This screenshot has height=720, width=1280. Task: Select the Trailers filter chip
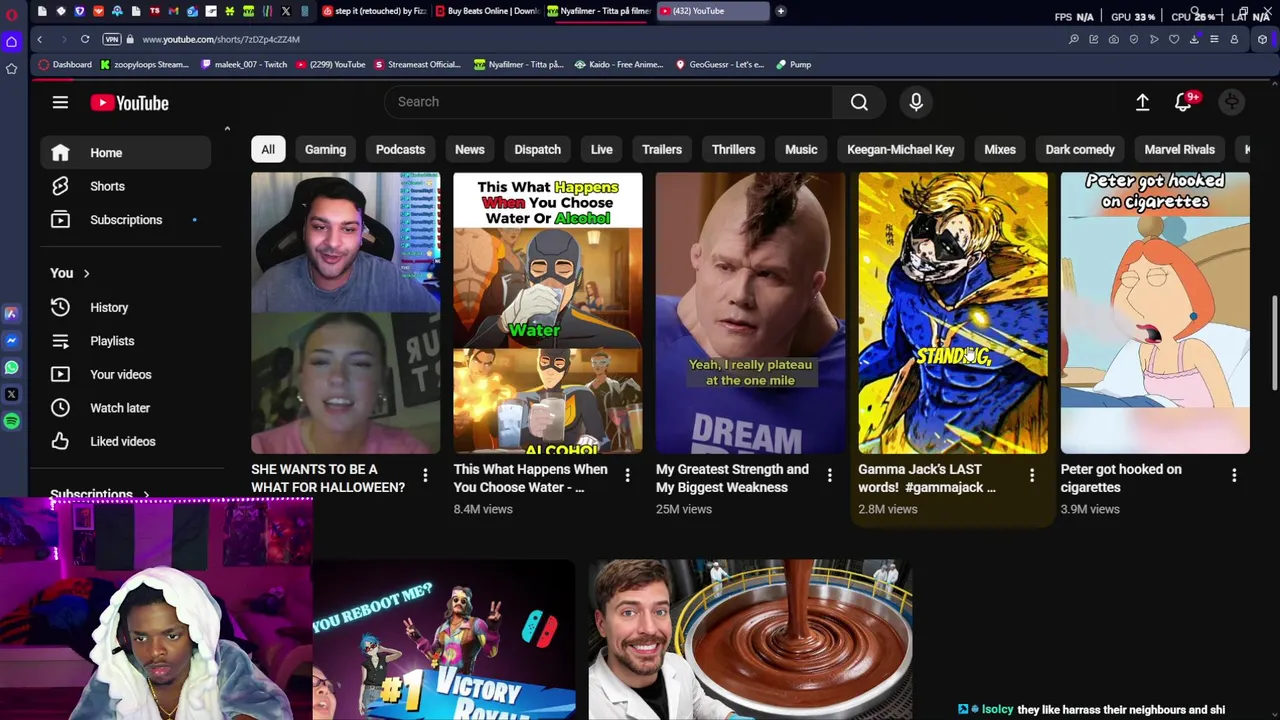tap(662, 149)
